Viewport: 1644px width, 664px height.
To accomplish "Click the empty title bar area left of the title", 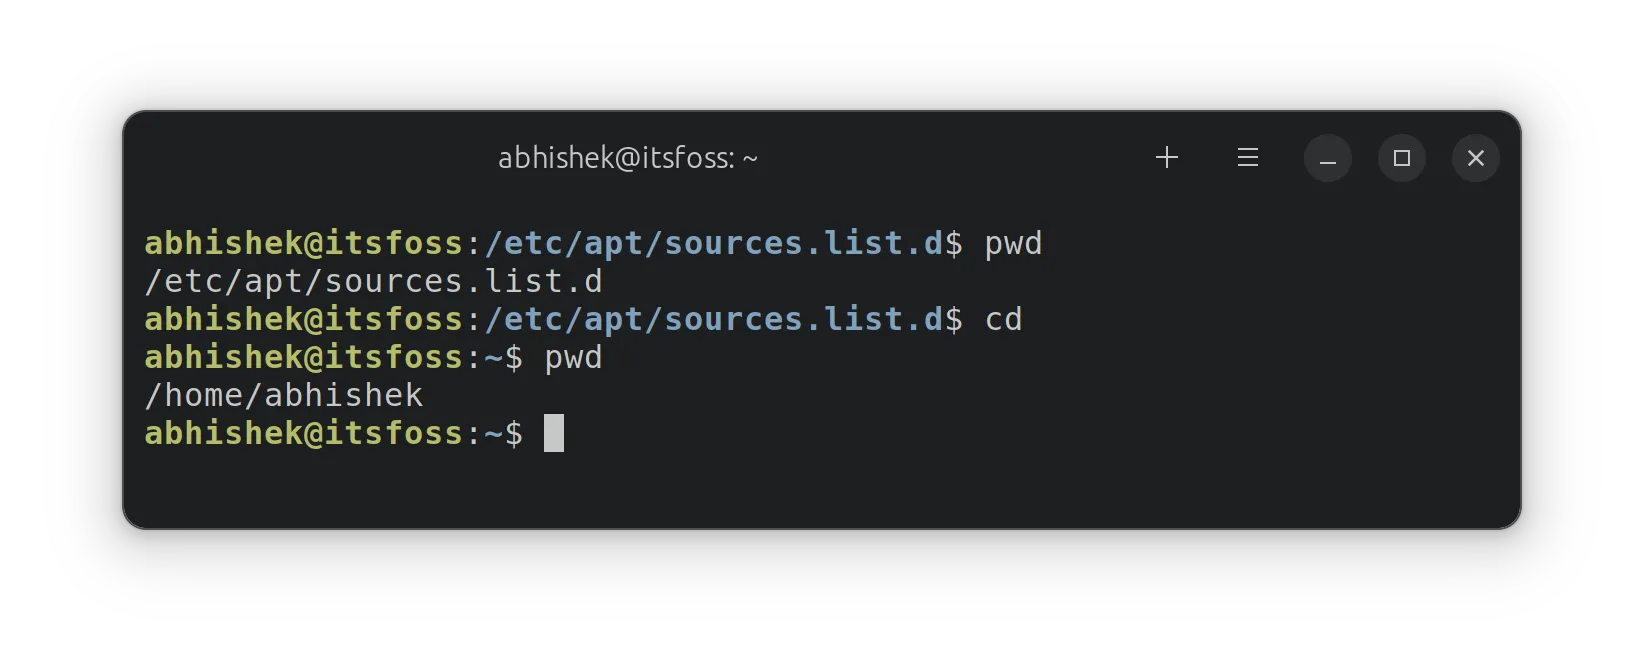I will 300,158.
